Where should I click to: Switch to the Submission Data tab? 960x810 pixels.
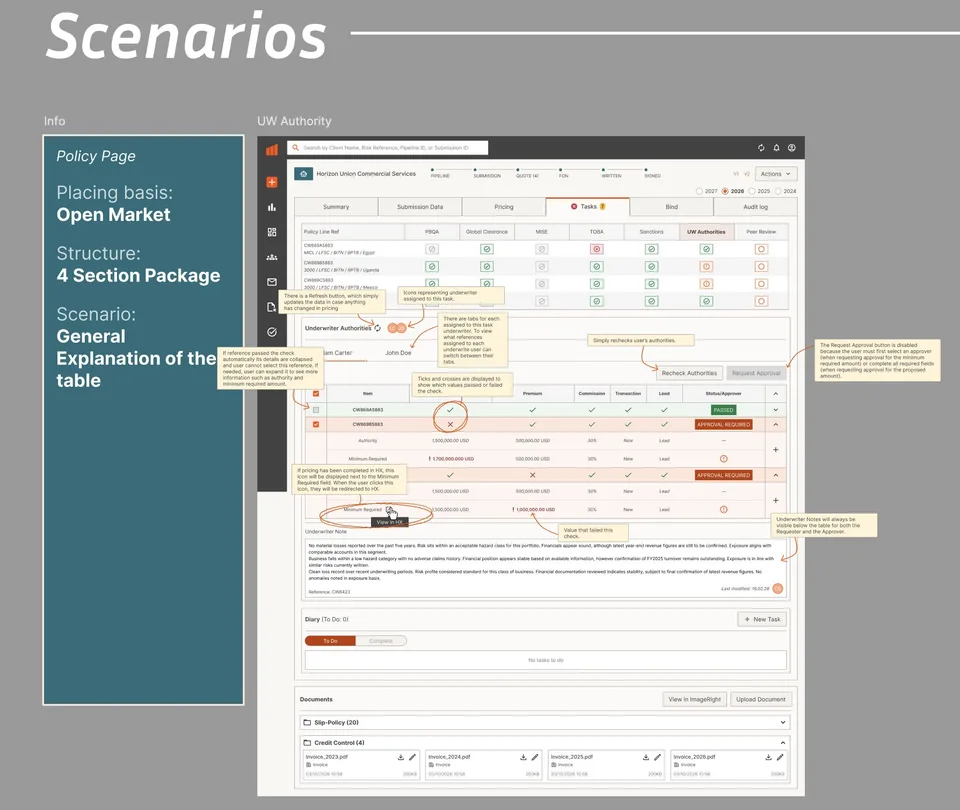(x=420, y=207)
